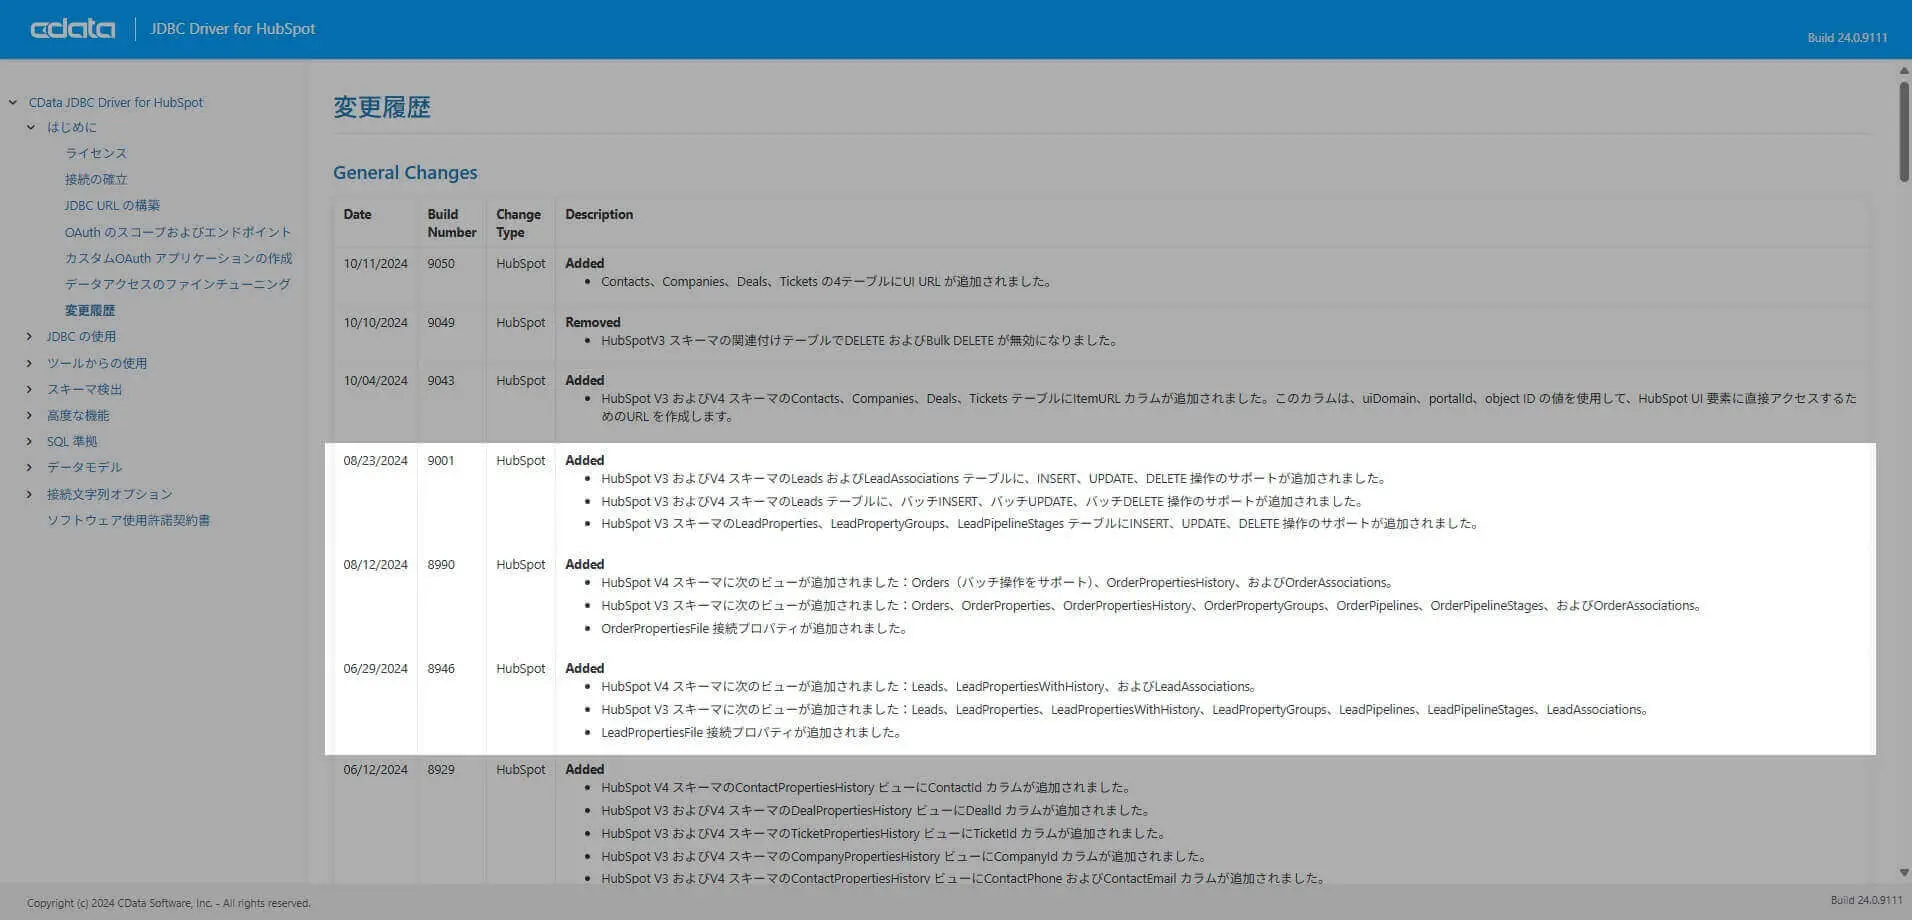Click the LeadPropertiesFile 接続プロパティ bullet text
The height and width of the screenshot is (920, 1912).
752,732
